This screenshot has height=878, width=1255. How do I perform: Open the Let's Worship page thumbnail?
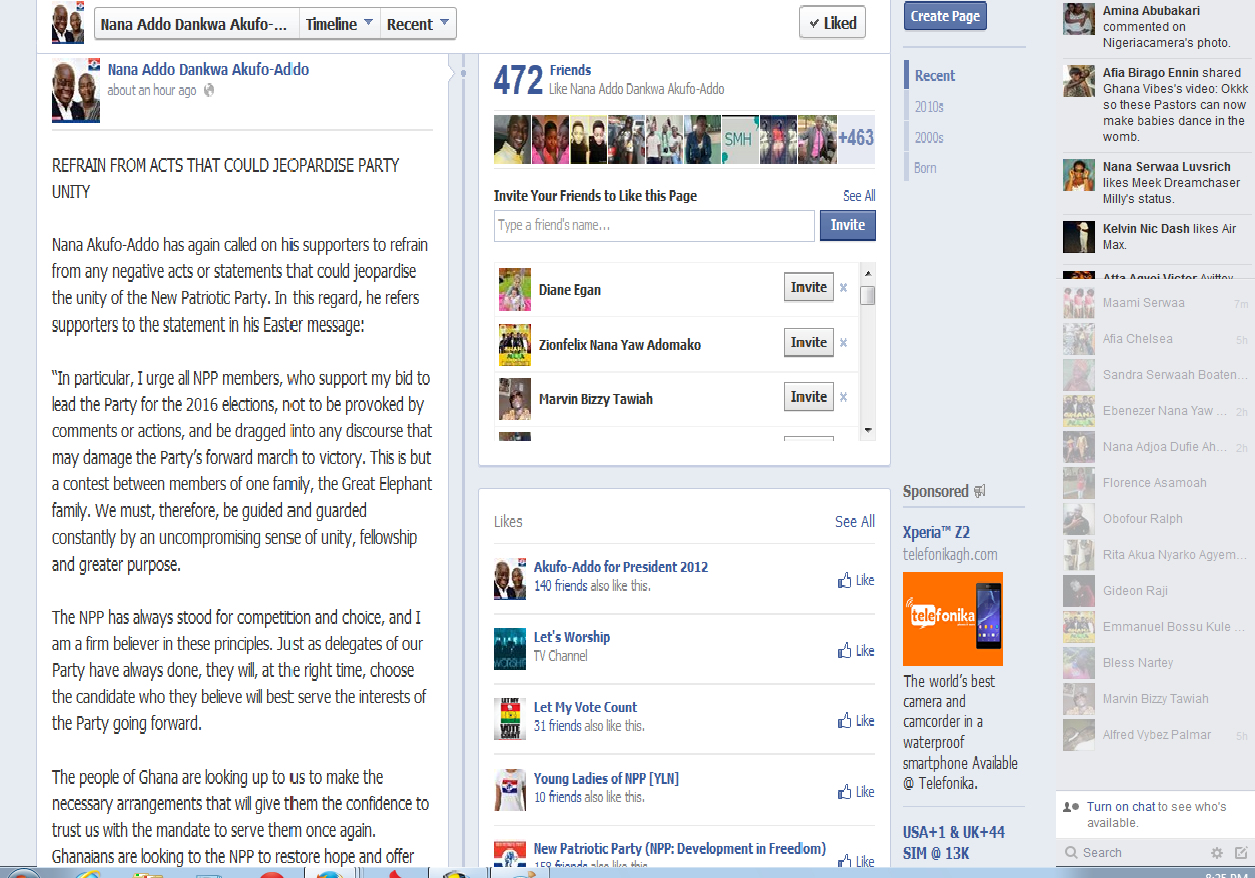(510, 649)
